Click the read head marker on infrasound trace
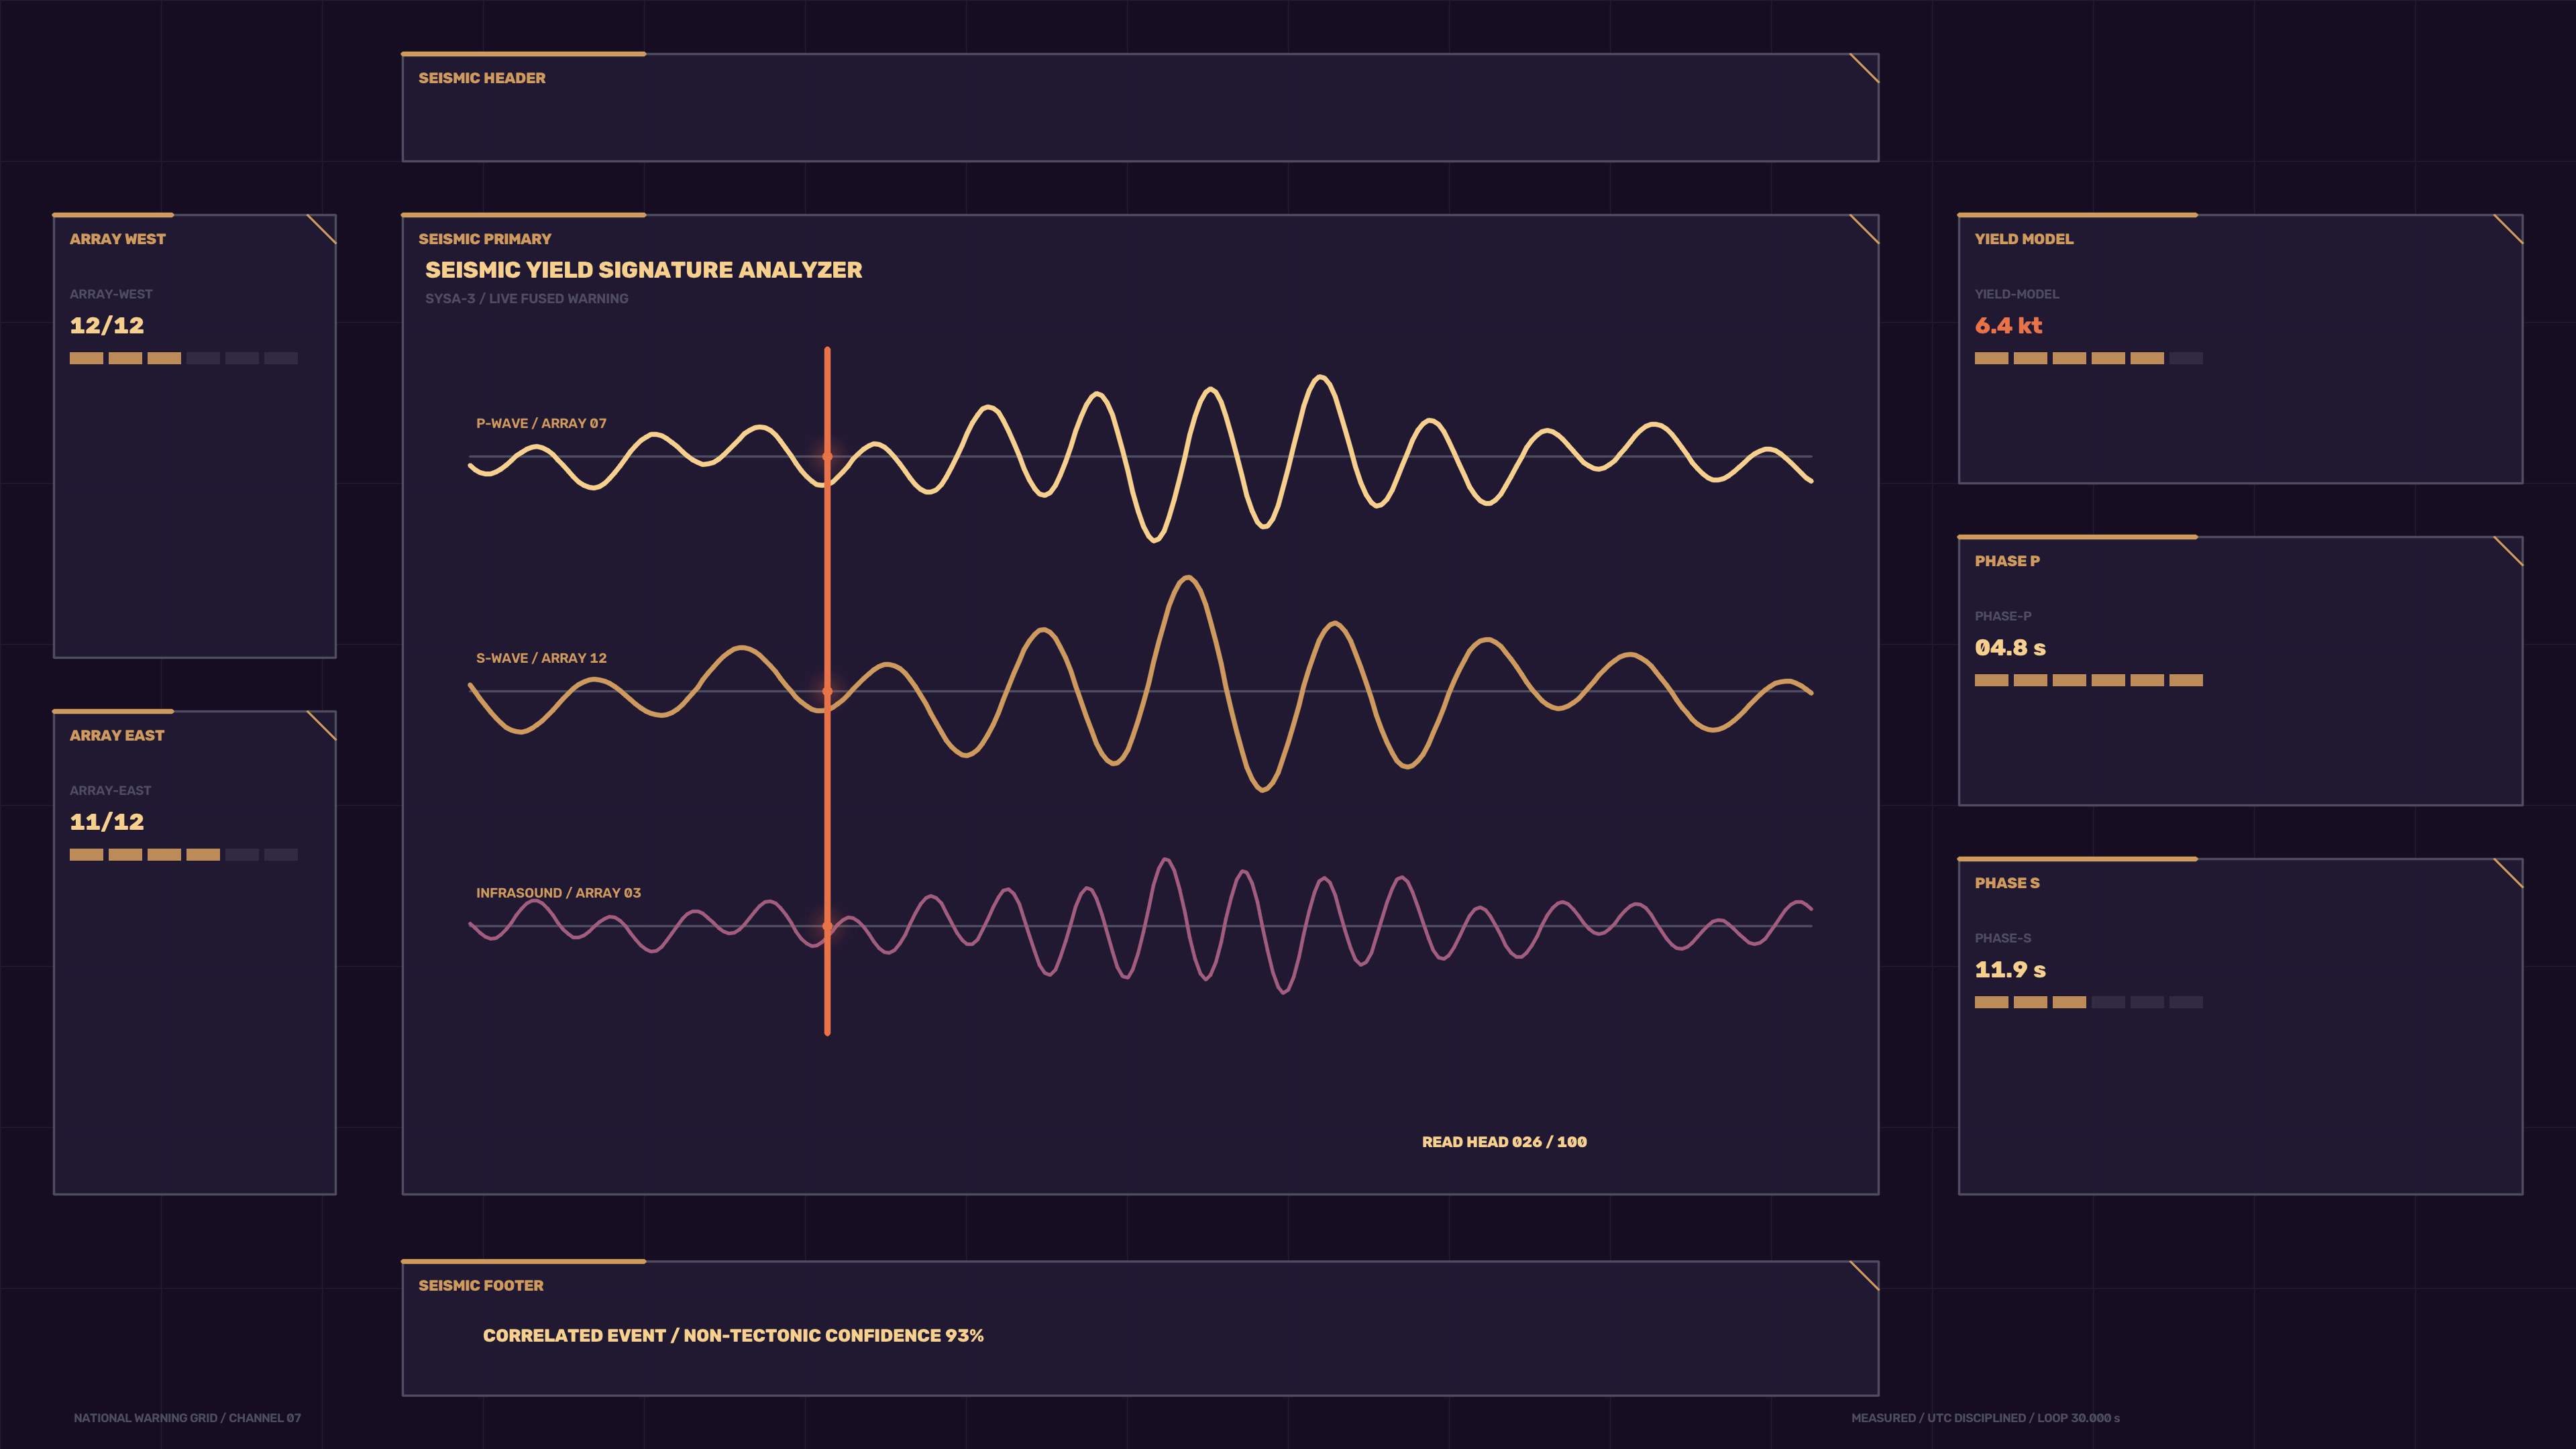Image resolution: width=2576 pixels, height=1449 pixels. (x=827, y=926)
